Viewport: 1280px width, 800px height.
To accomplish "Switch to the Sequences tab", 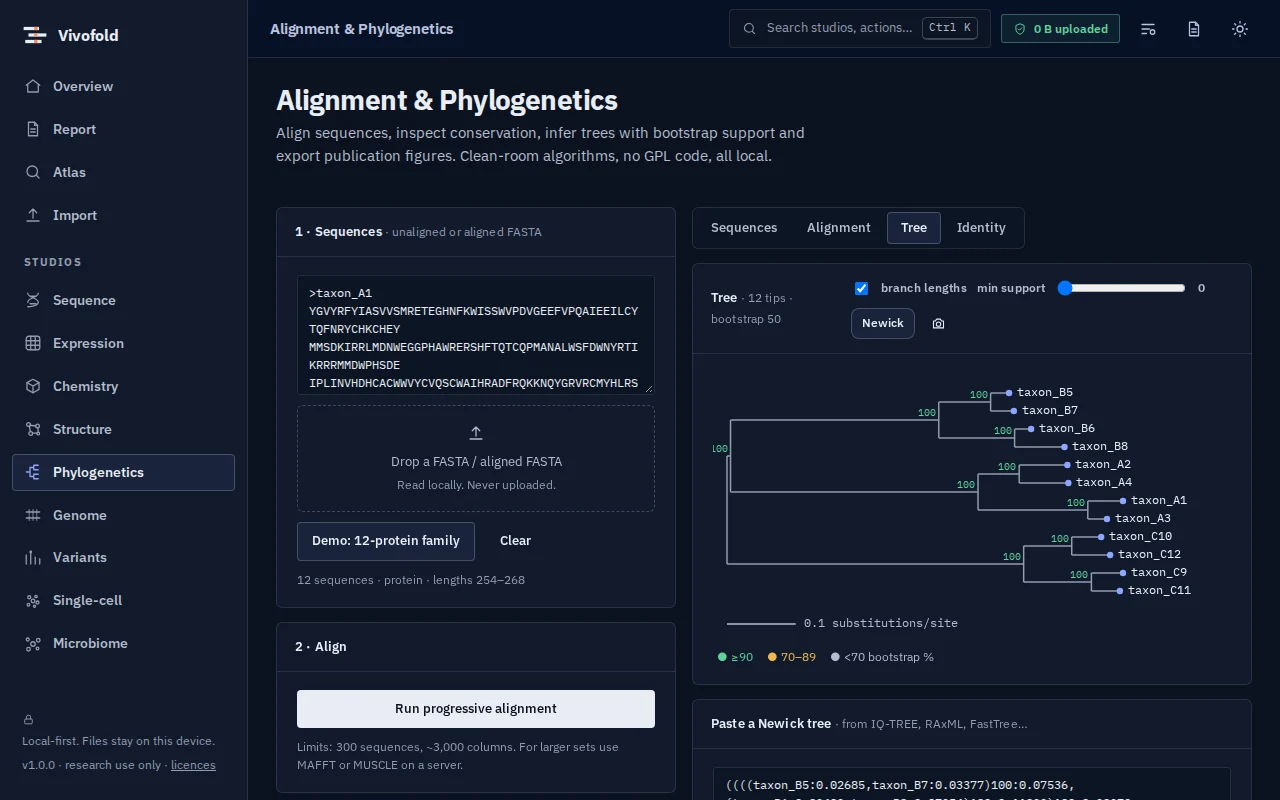I will tap(744, 228).
